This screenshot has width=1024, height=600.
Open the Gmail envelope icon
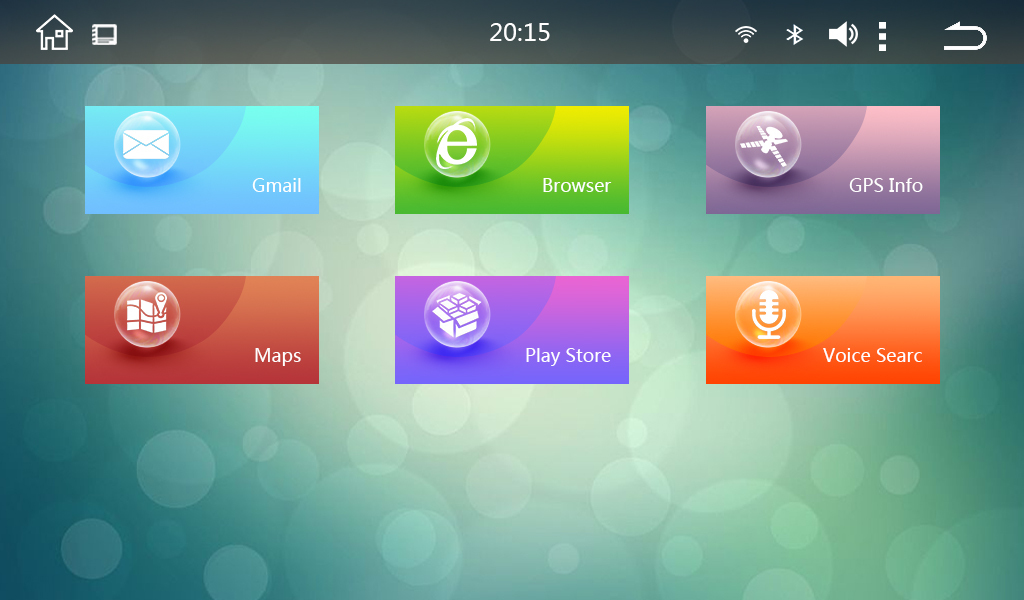pos(147,144)
